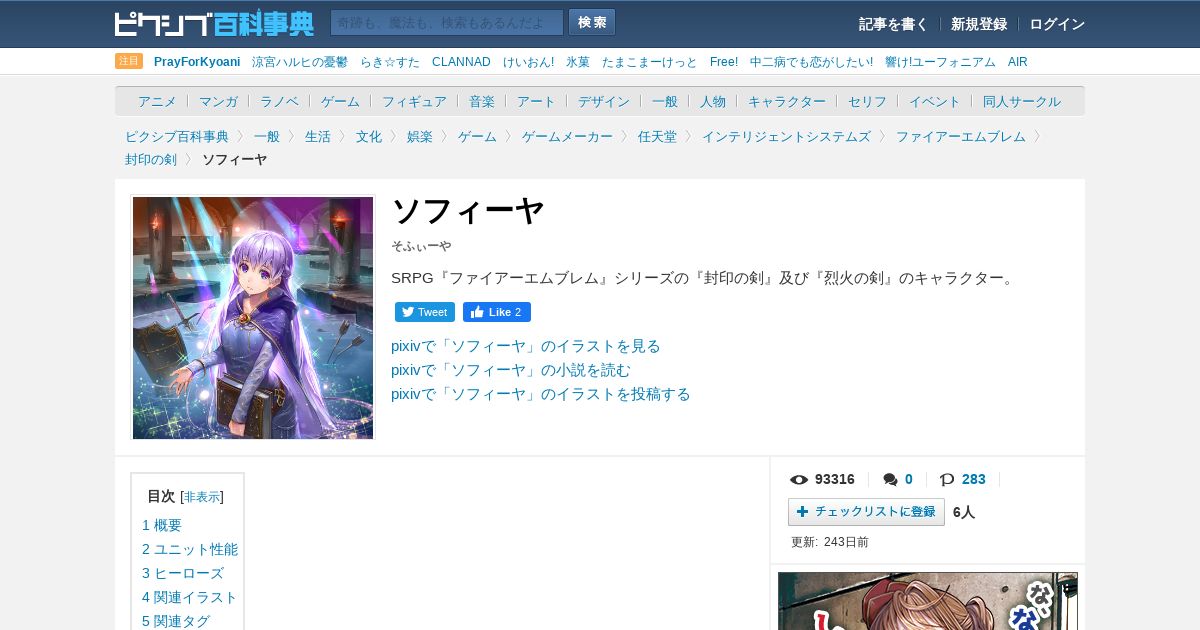1200x630 pixels.
Task: Select the デザイン category tab
Action: (x=604, y=101)
